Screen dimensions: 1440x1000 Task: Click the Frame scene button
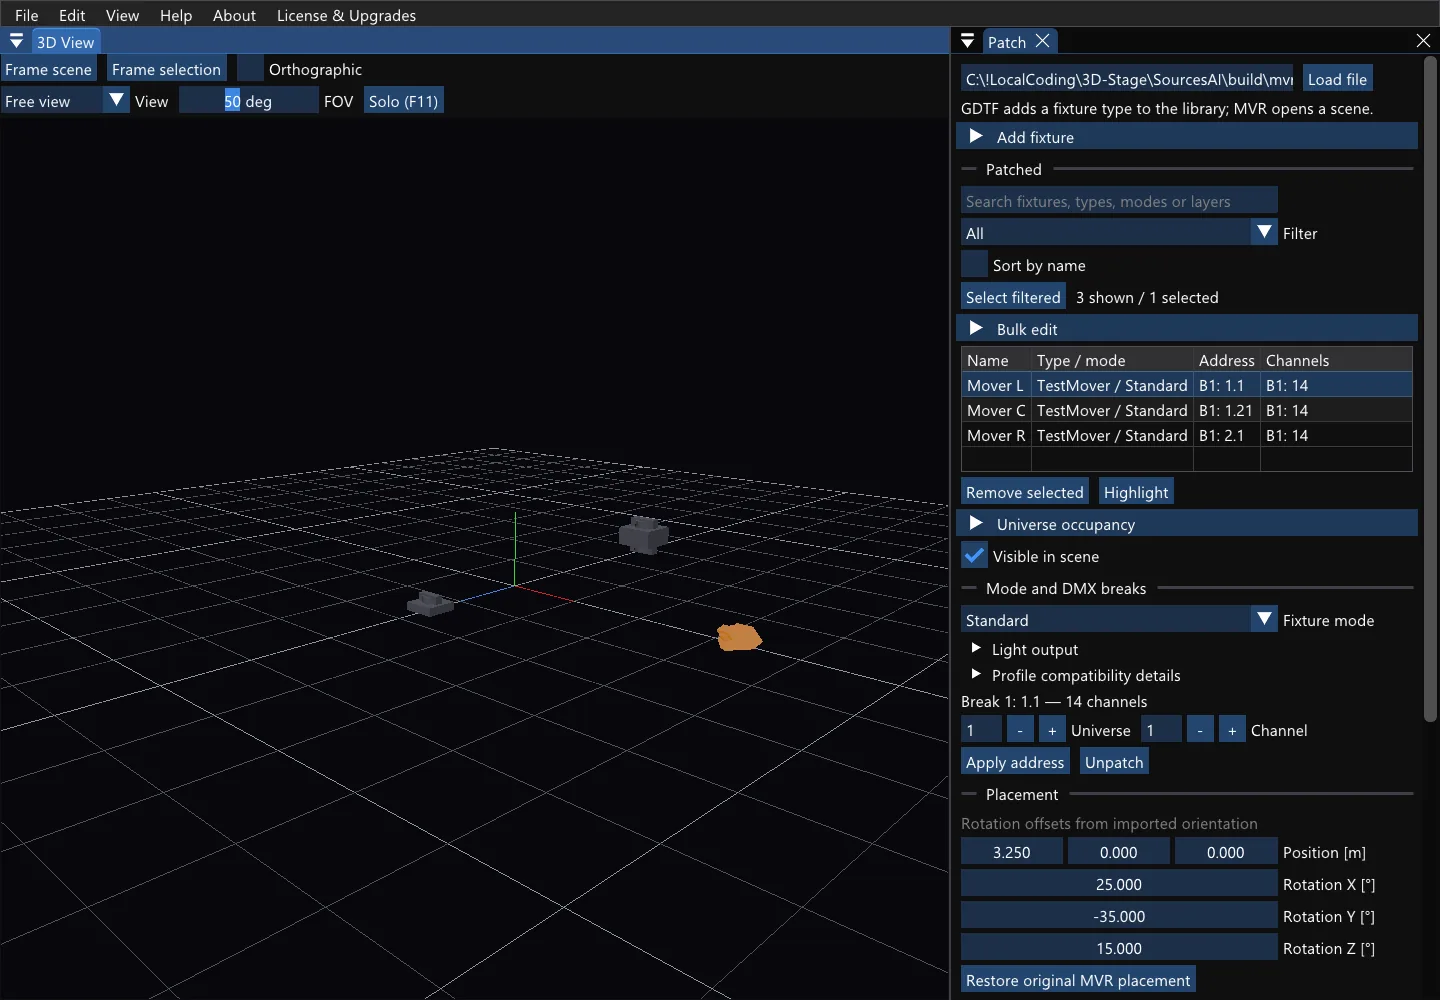(48, 69)
